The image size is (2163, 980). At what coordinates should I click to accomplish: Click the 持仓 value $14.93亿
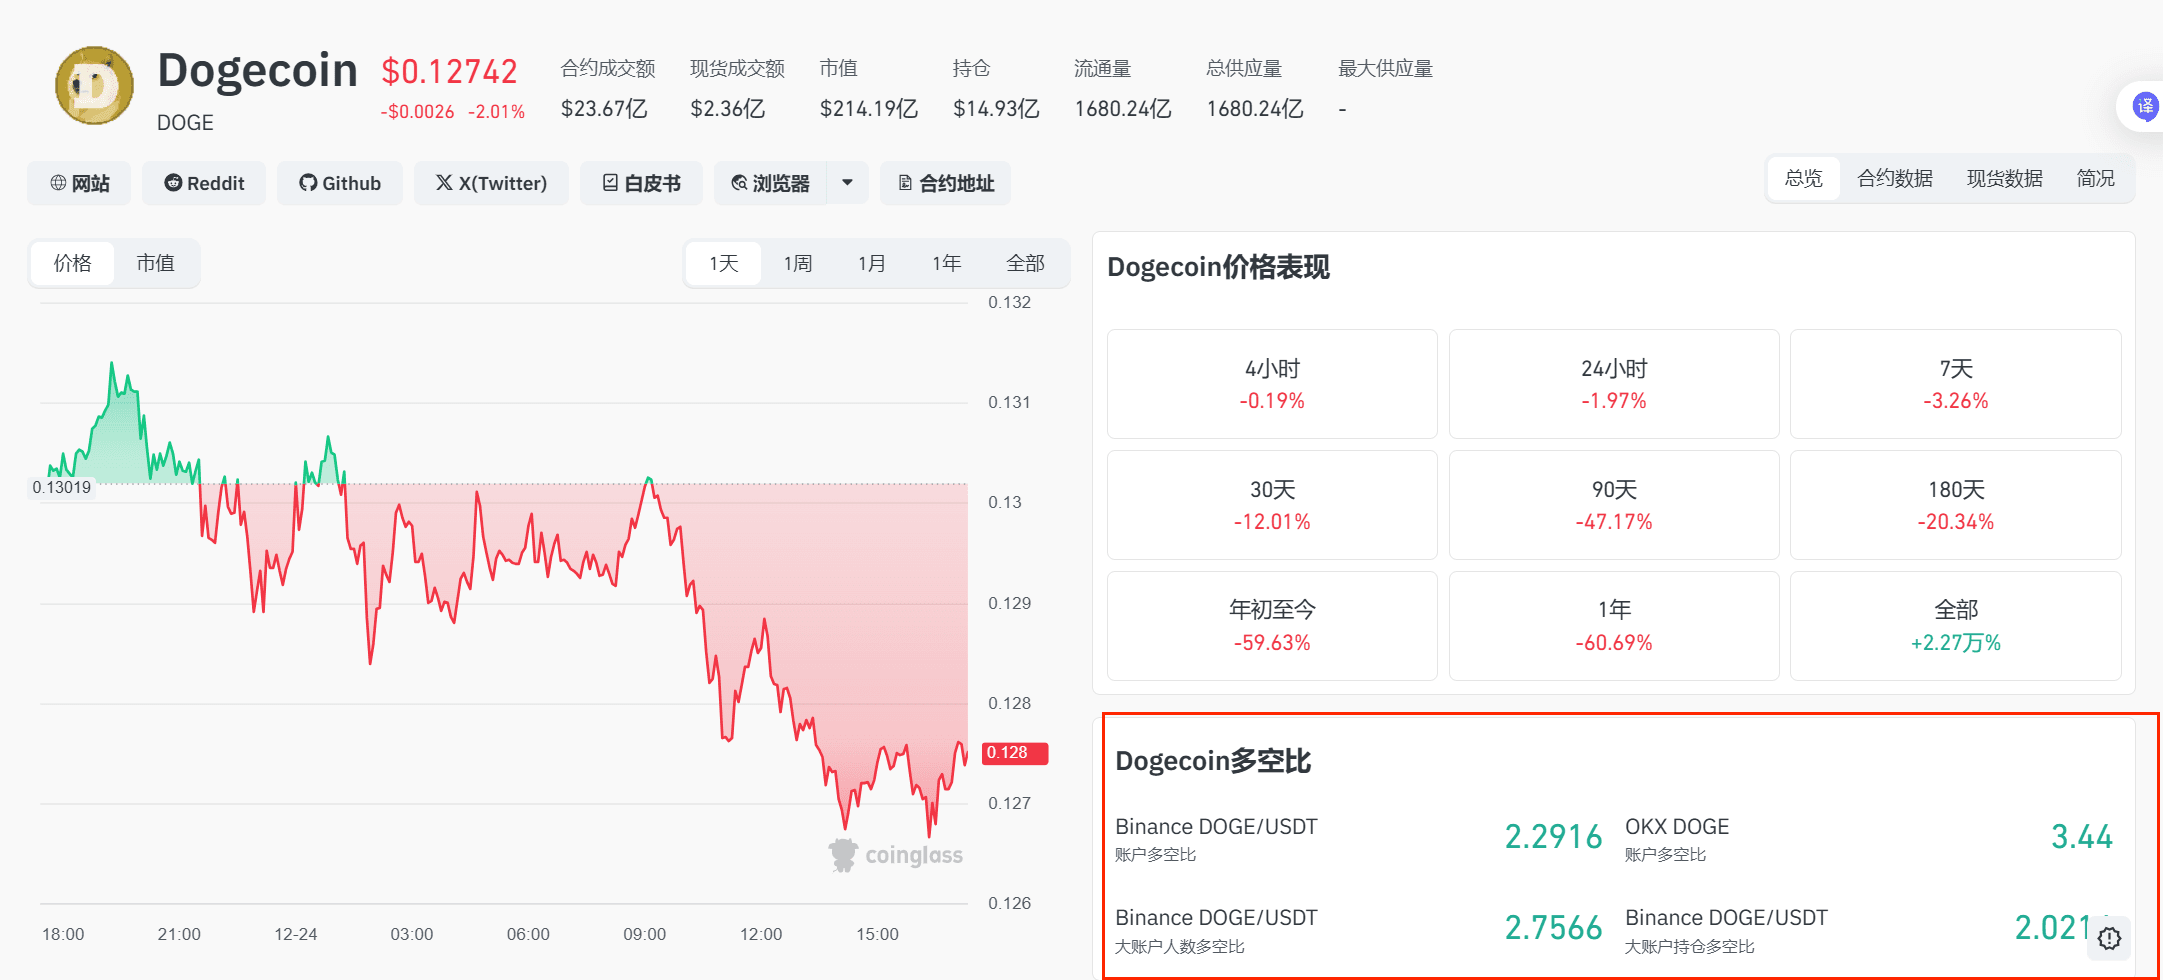click(x=996, y=109)
